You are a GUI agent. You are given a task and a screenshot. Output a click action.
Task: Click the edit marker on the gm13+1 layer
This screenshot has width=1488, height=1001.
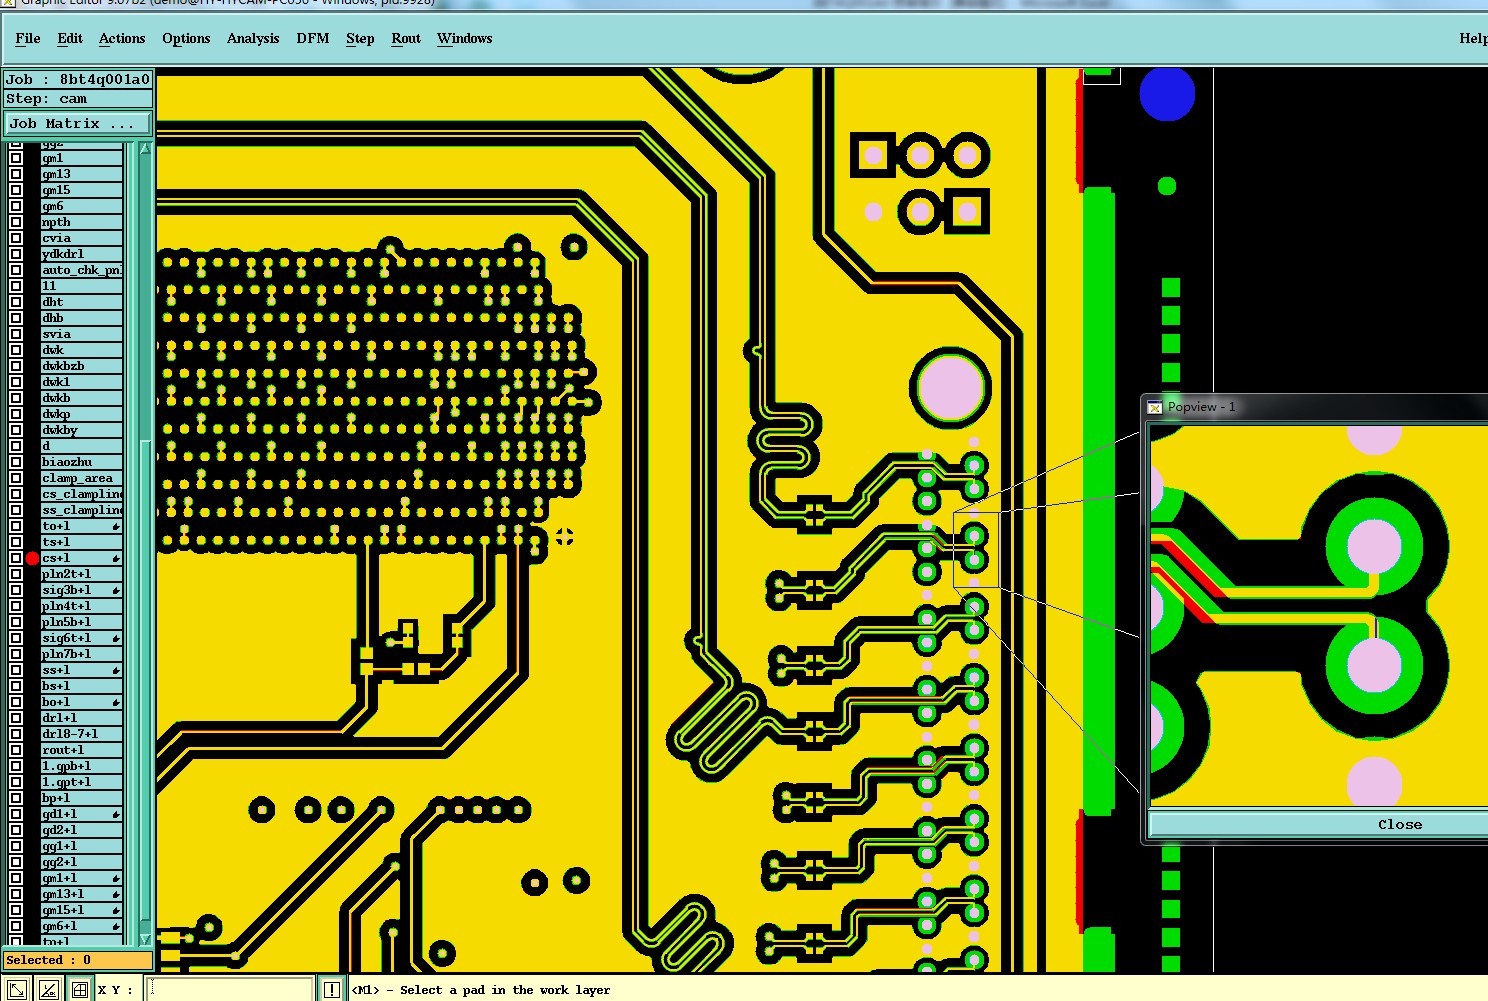[x=116, y=895]
